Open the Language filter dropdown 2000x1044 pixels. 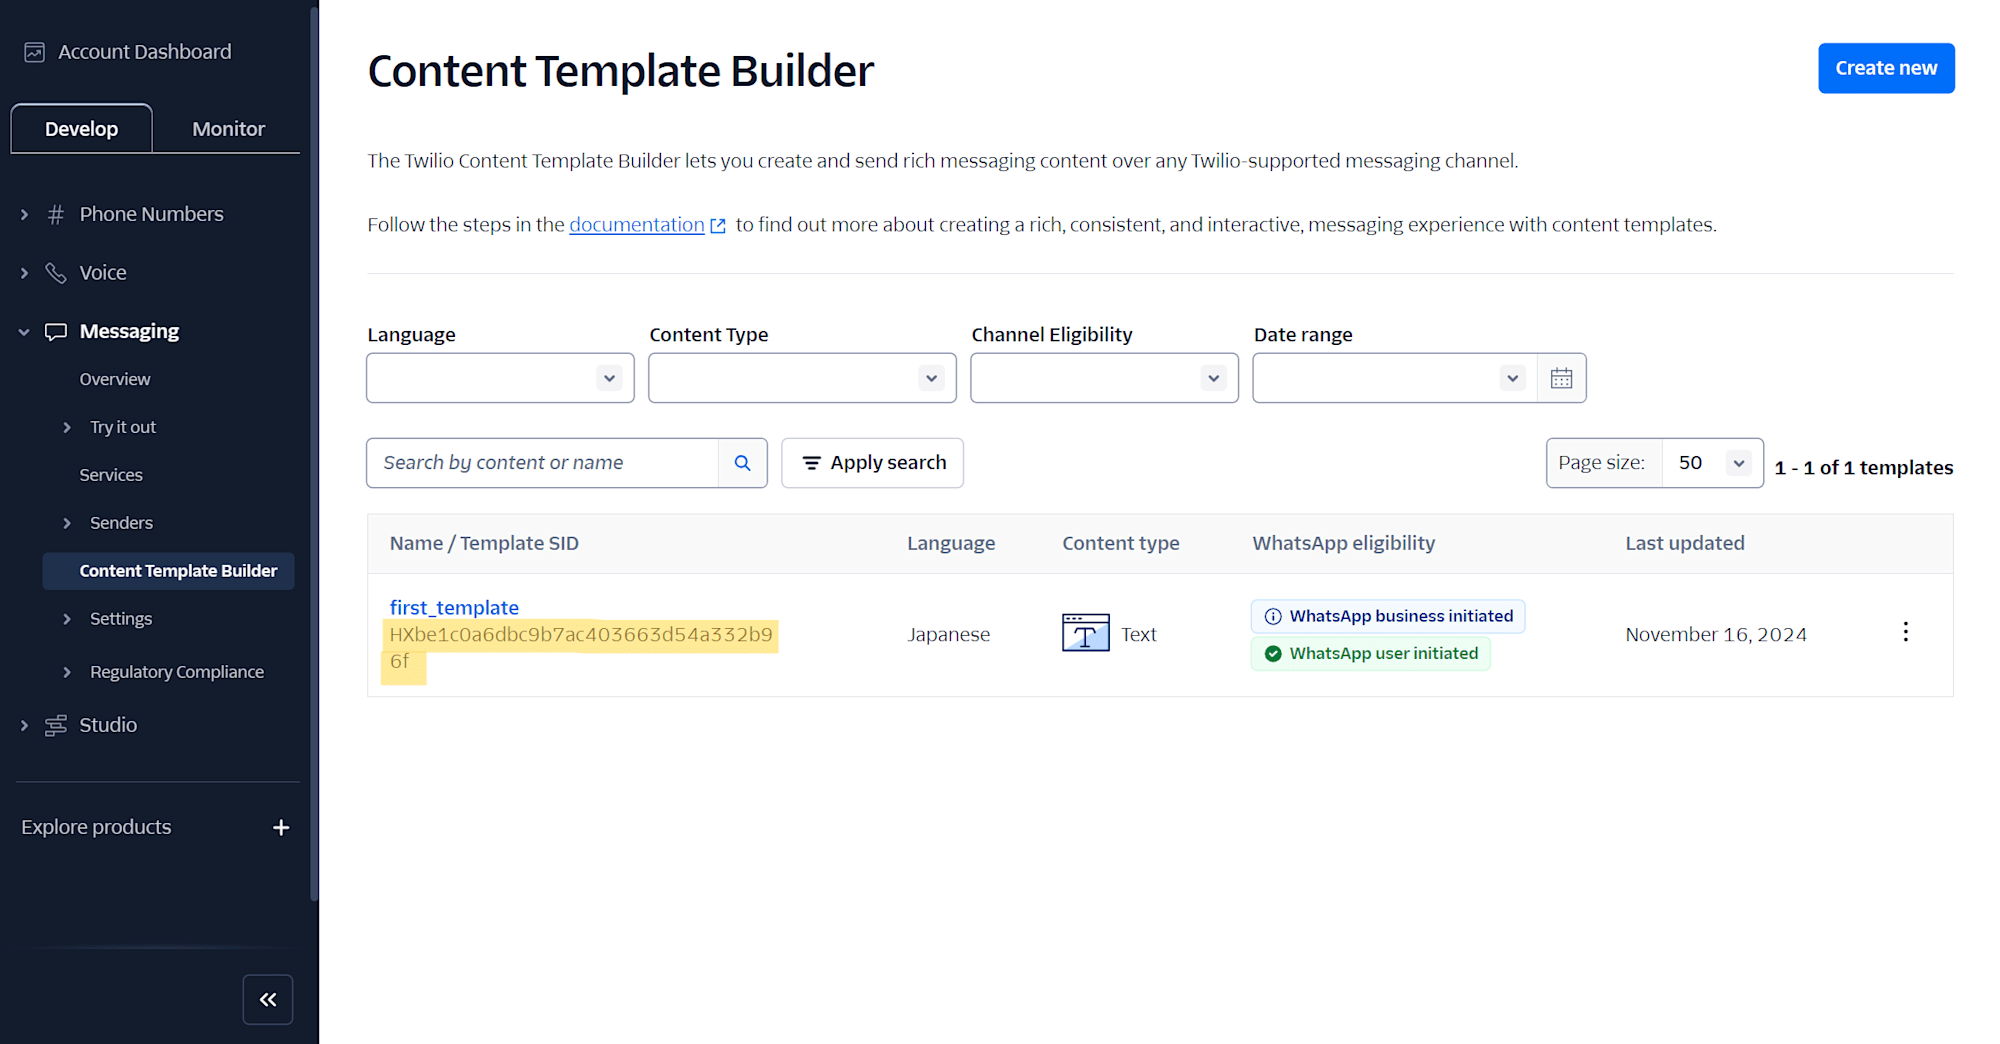click(500, 378)
